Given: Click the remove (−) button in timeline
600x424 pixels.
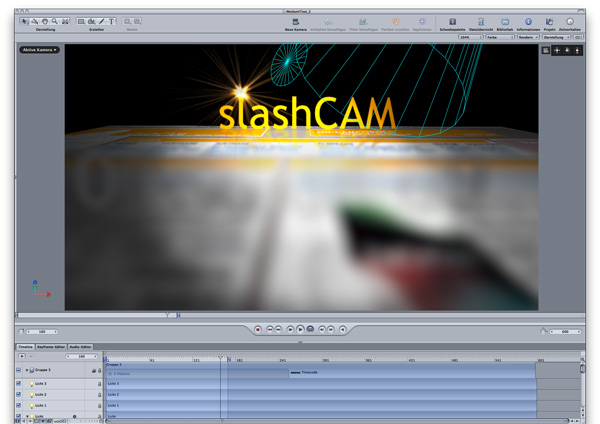Looking at the screenshot, I should 31,356.
